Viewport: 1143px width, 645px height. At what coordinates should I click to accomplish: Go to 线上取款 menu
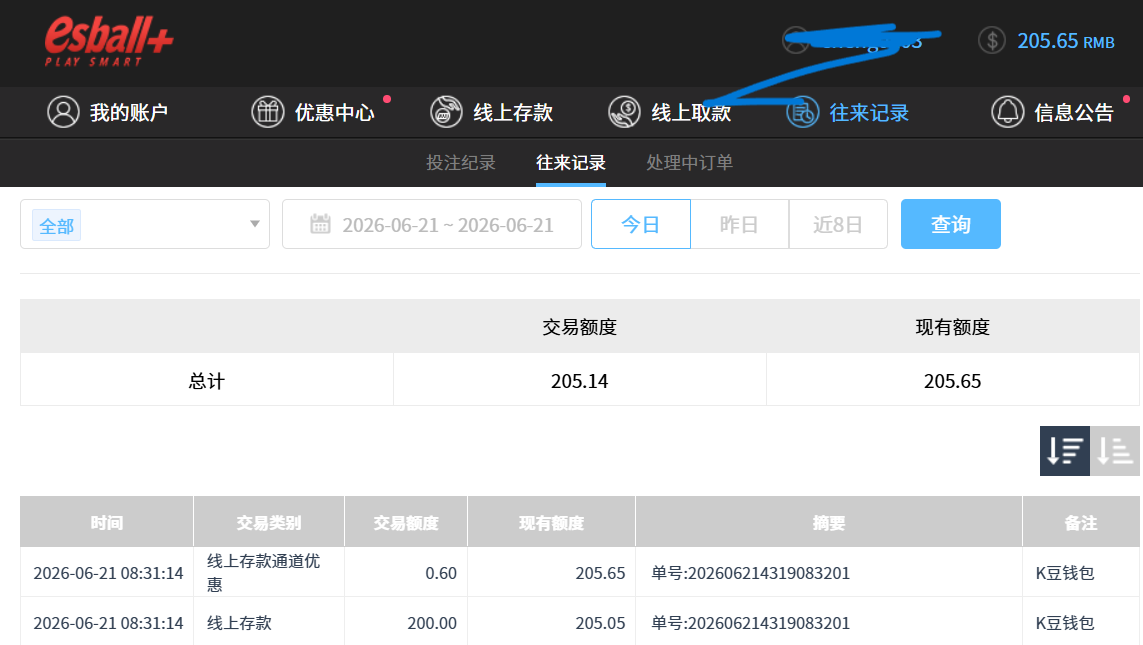click(691, 113)
